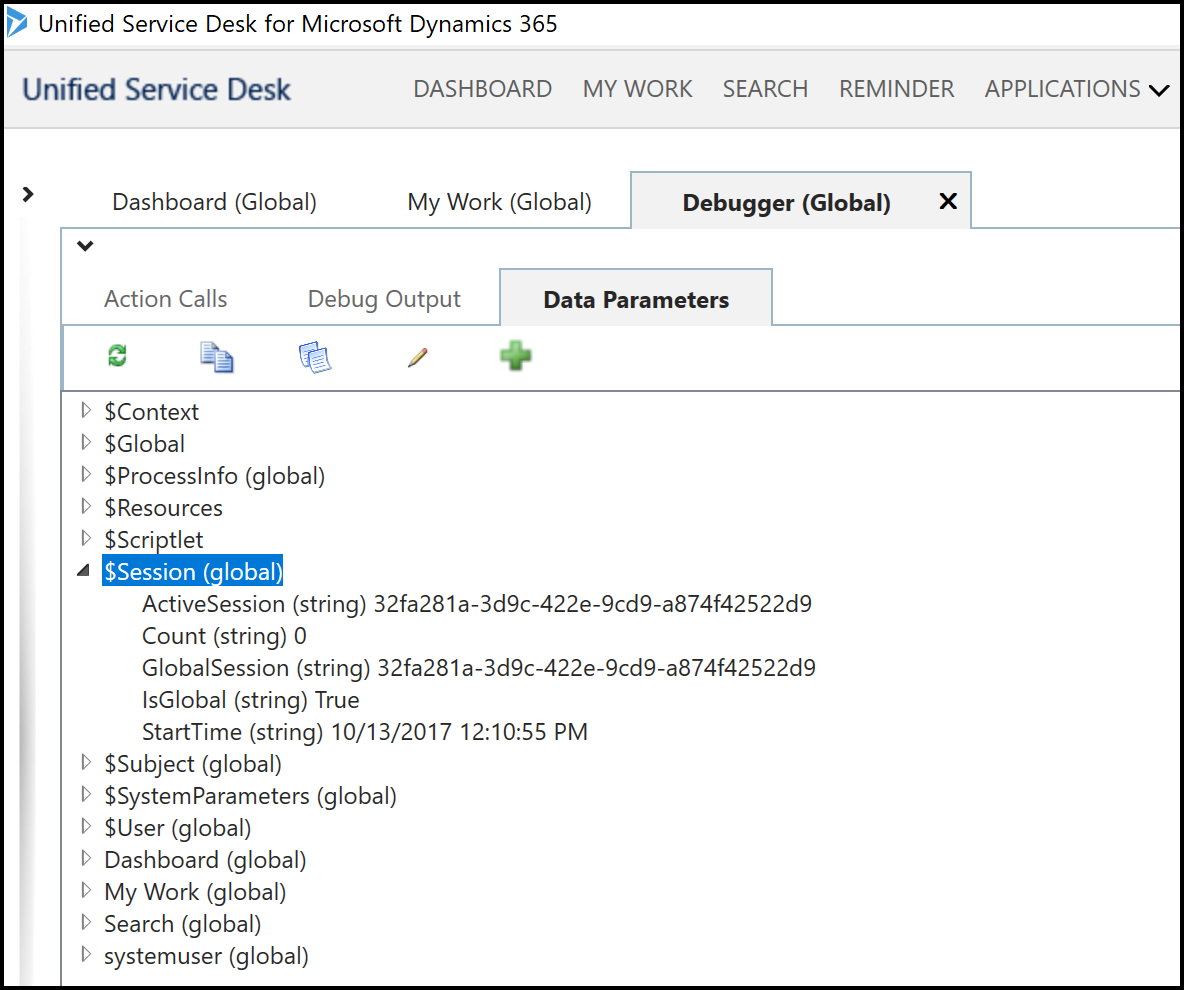1184x990 pixels.
Task: Select the $Global tree item
Action: click(x=144, y=443)
